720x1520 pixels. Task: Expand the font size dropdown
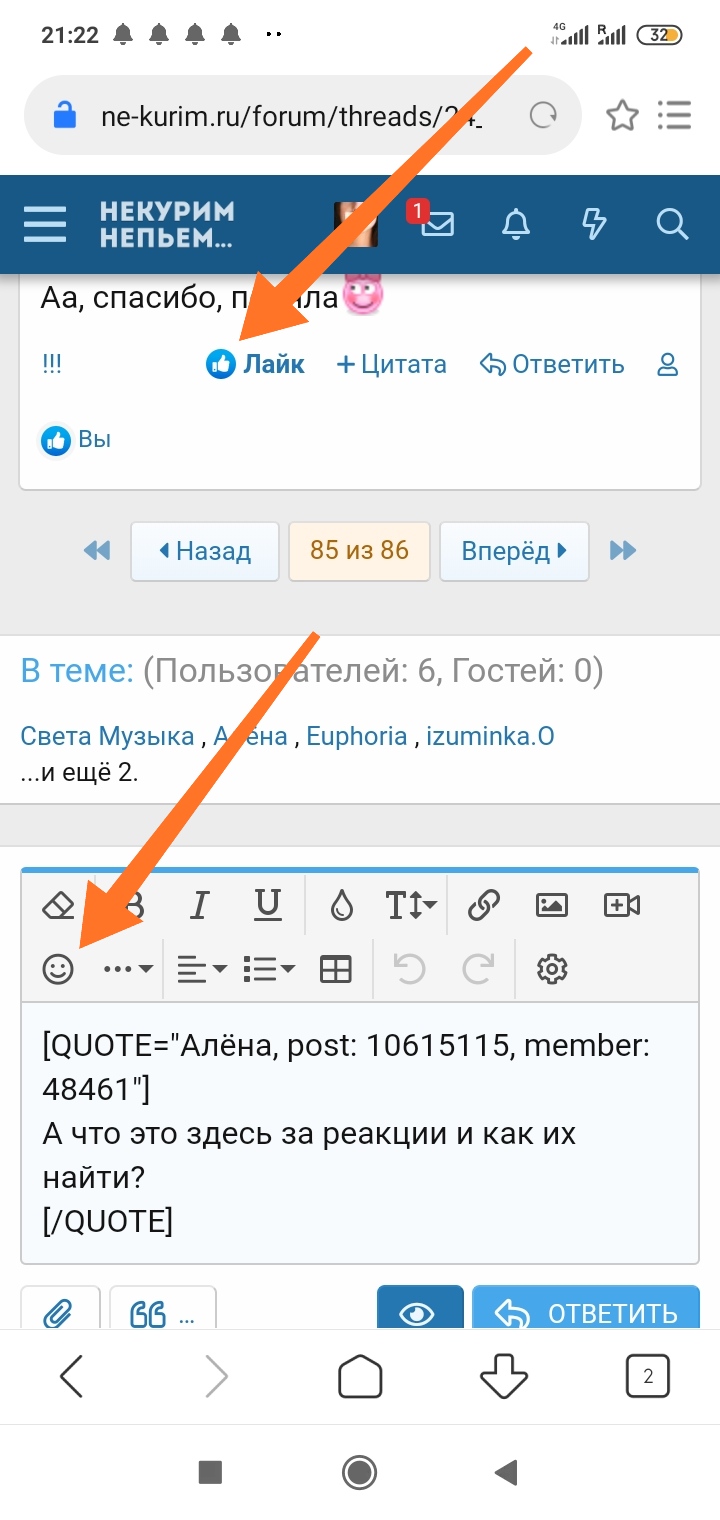[411, 906]
